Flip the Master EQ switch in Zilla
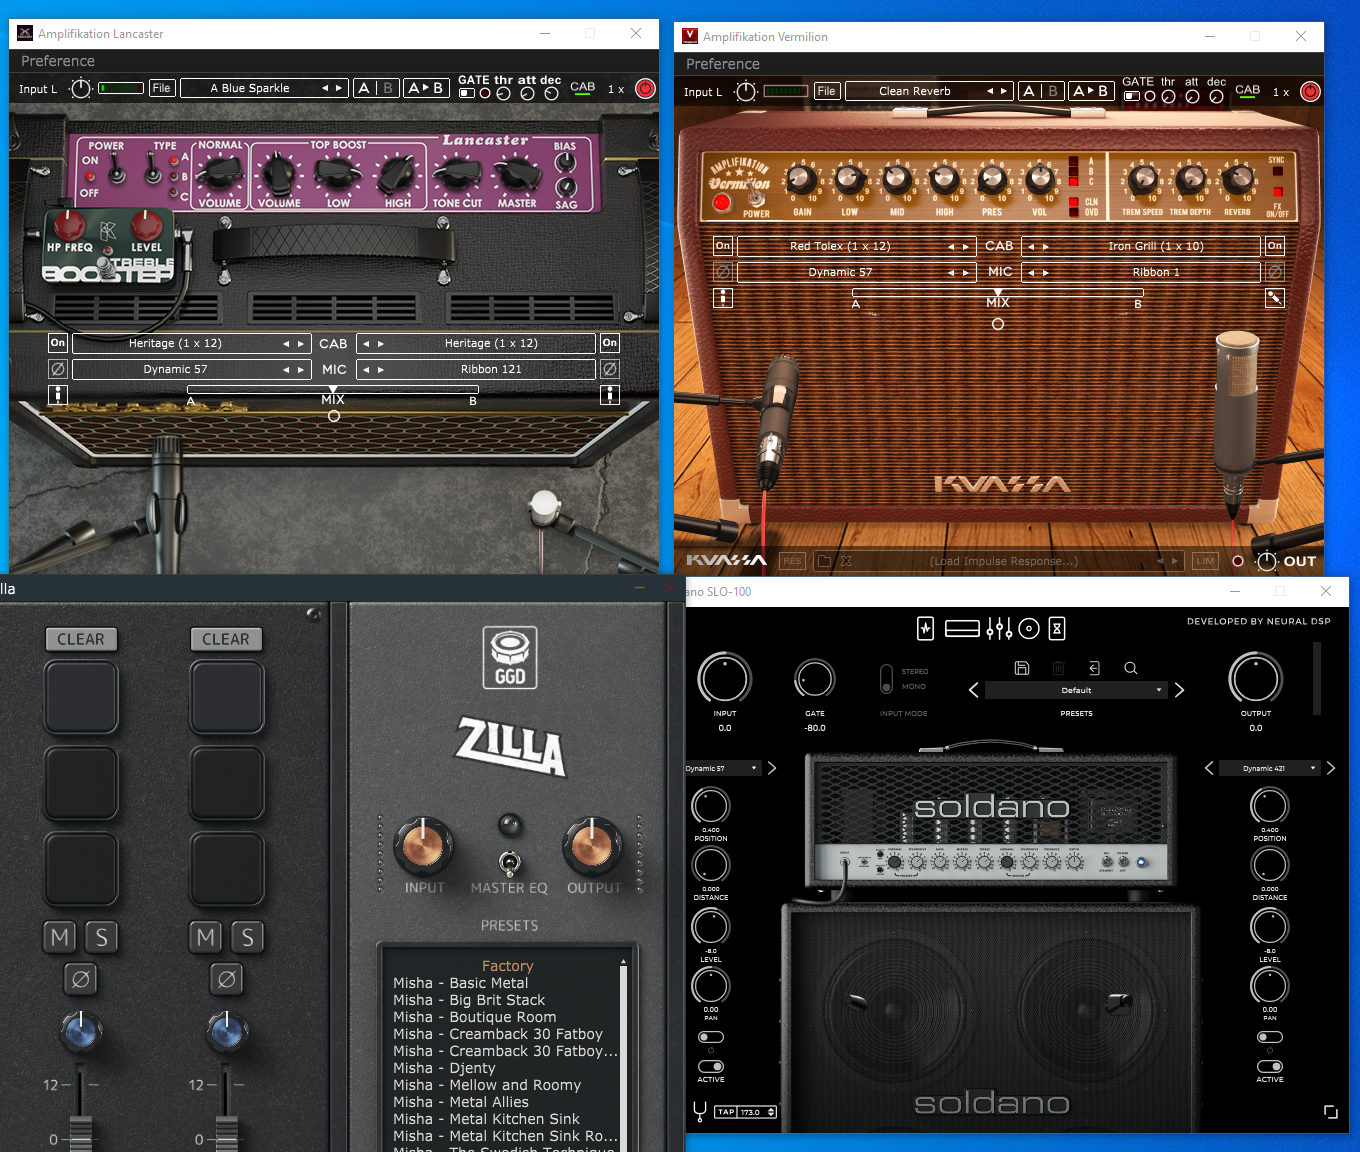The width and height of the screenshot is (1360, 1152). (509, 862)
